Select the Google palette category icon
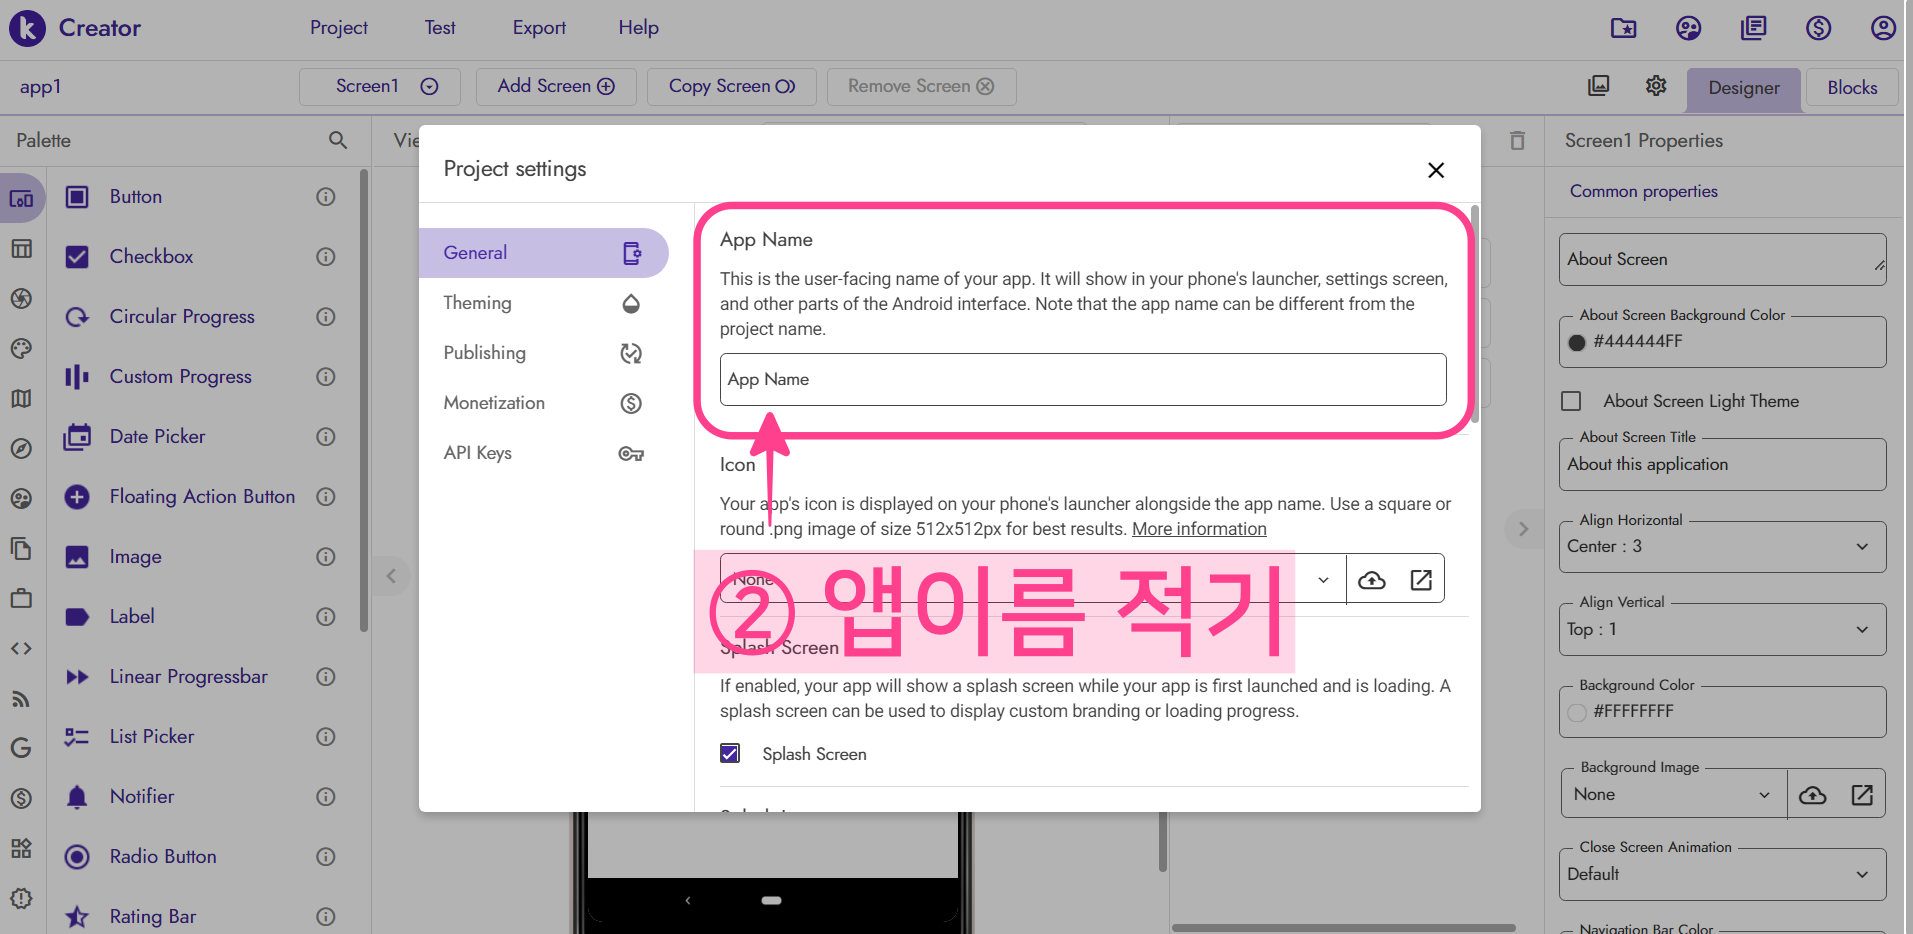 [21, 748]
